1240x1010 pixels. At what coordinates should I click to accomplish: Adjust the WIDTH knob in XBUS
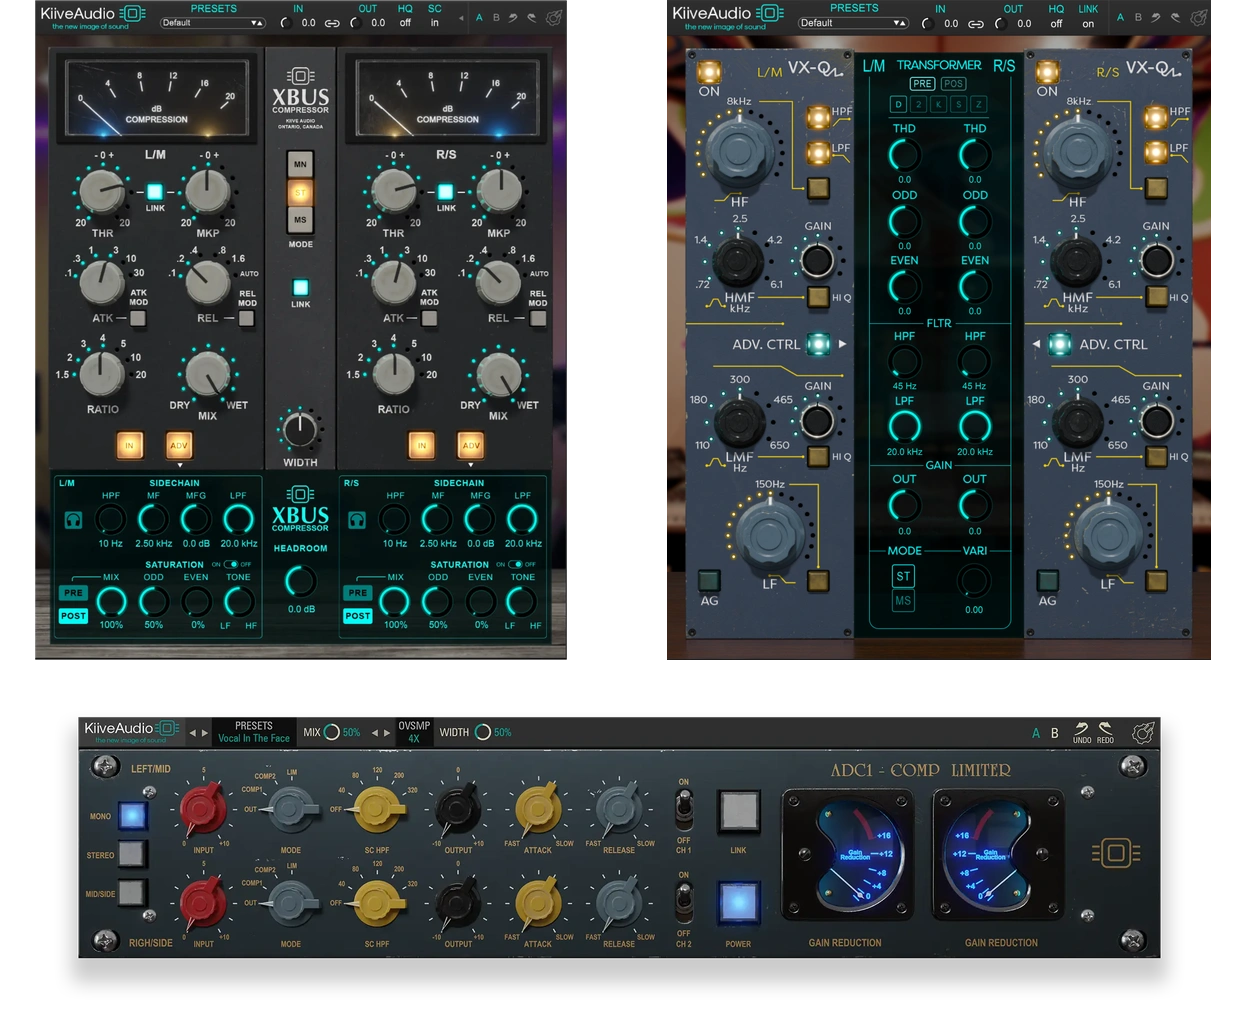[300, 430]
